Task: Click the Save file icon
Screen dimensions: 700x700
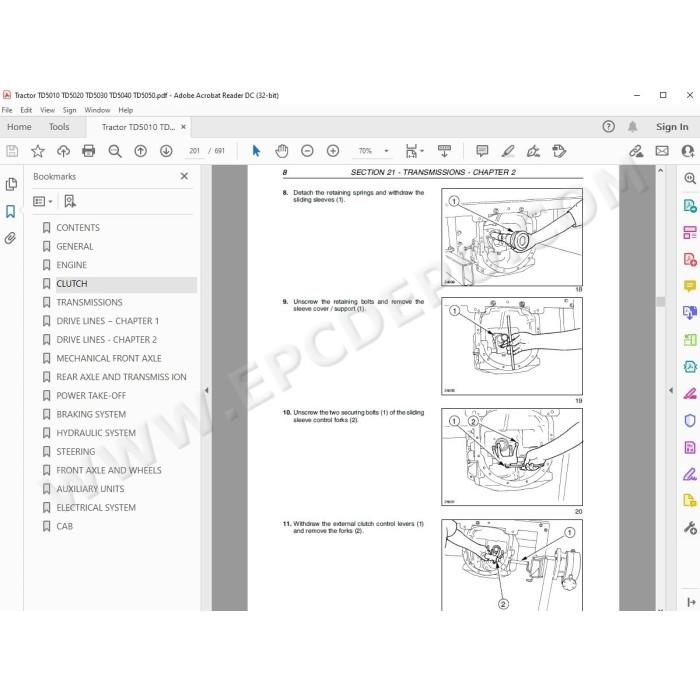Action: tap(12, 151)
